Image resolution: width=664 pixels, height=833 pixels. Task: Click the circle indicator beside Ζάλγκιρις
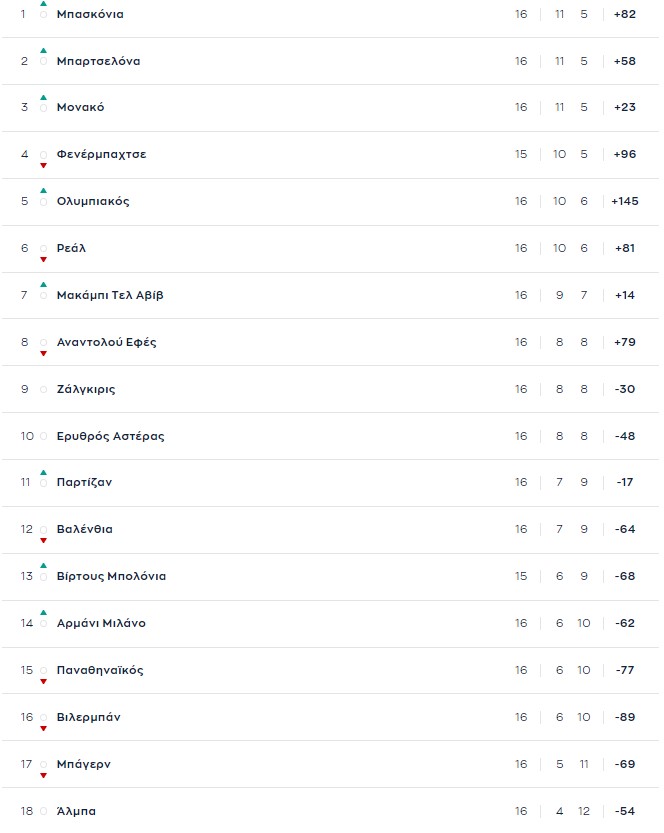coord(43,390)
